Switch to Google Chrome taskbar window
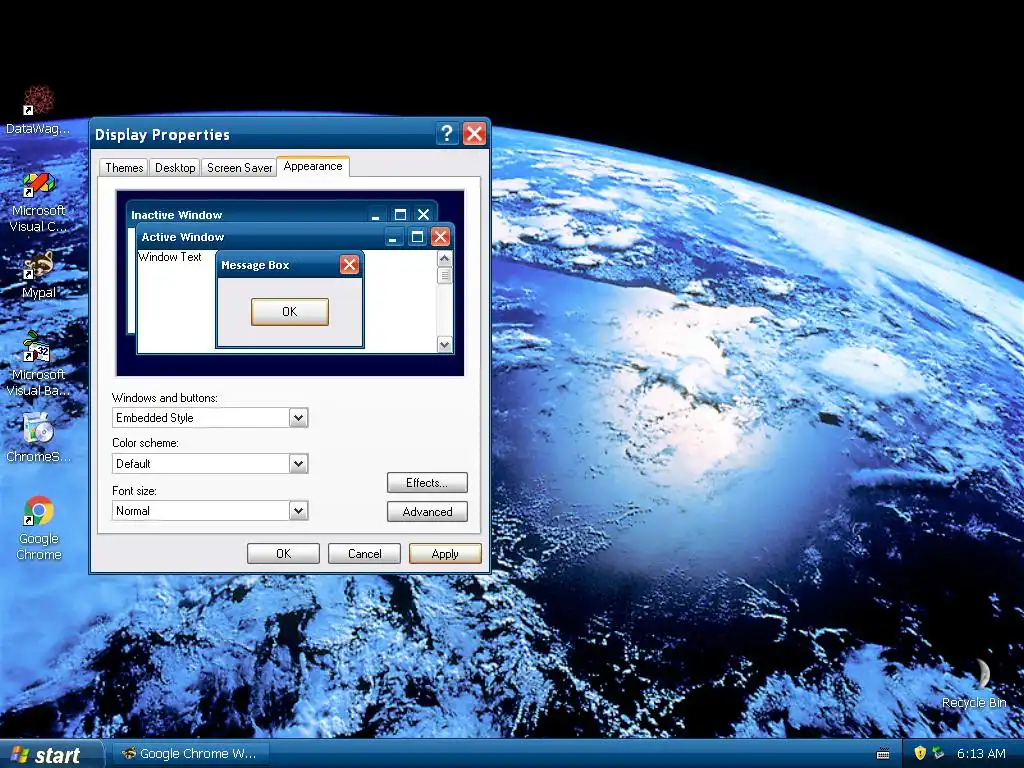The width and height of the screenshot is (1024, 768). pyautogui.click(x=189, y=754)
